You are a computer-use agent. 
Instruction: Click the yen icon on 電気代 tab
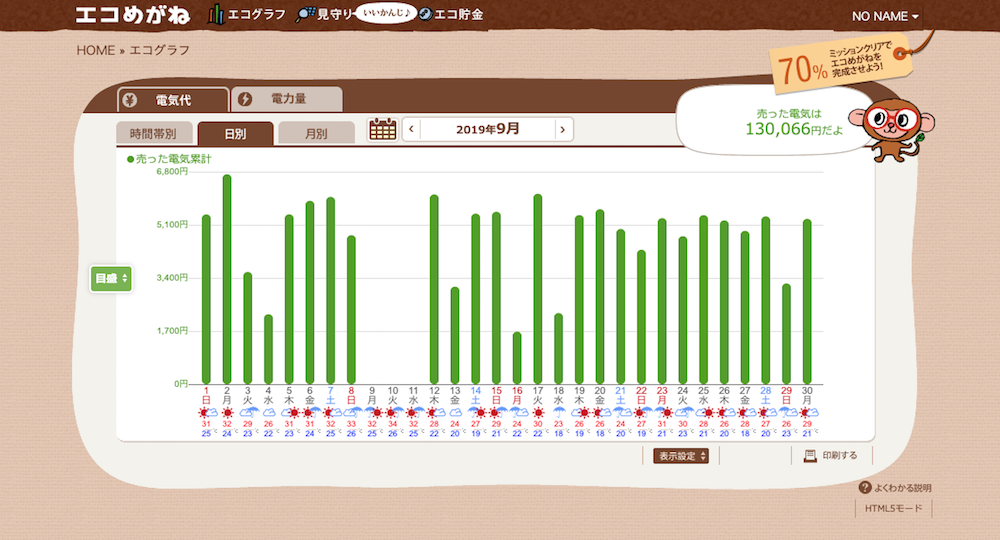130,100
